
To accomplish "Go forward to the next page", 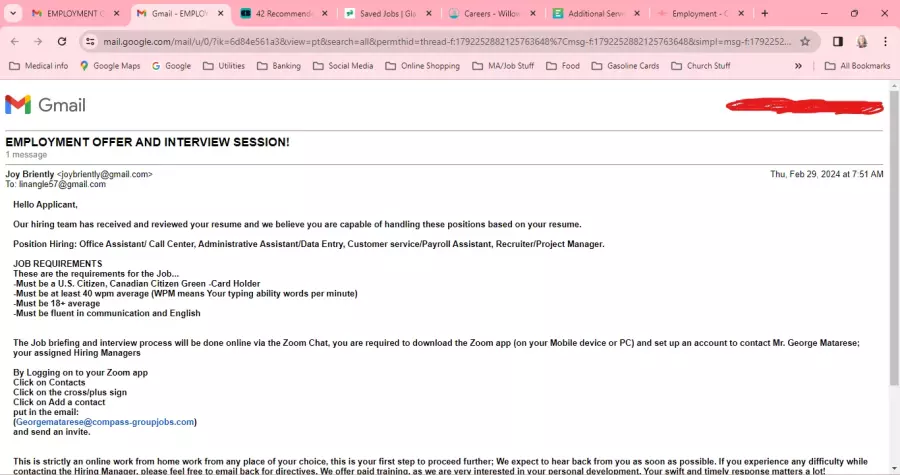I will 38,41.
